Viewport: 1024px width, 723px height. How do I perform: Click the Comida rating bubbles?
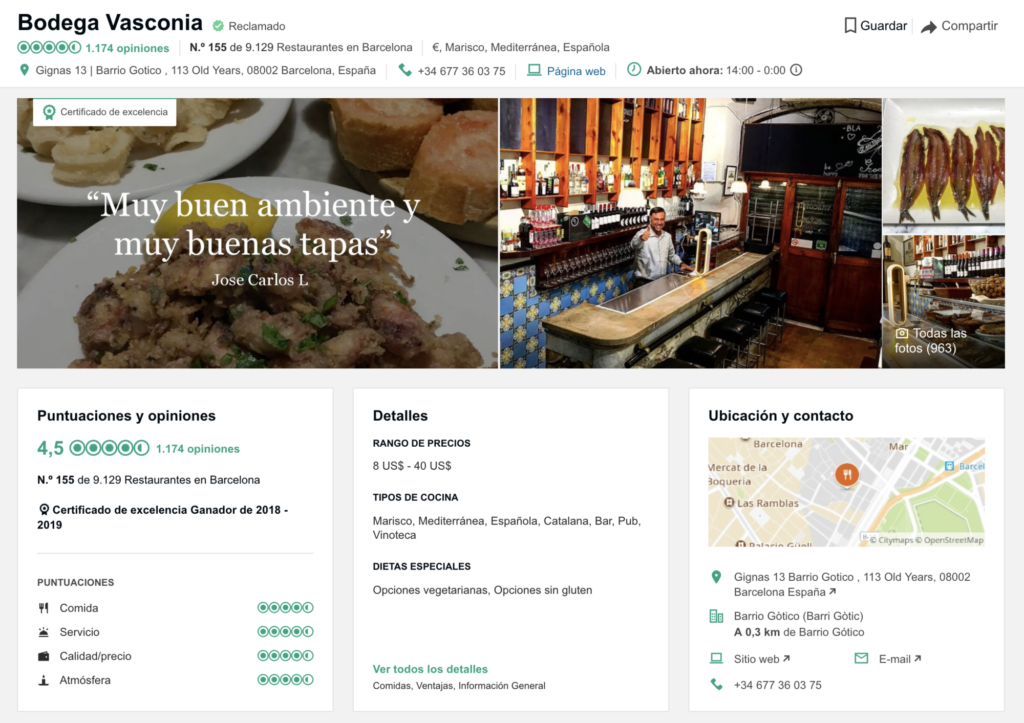(285, 607)
